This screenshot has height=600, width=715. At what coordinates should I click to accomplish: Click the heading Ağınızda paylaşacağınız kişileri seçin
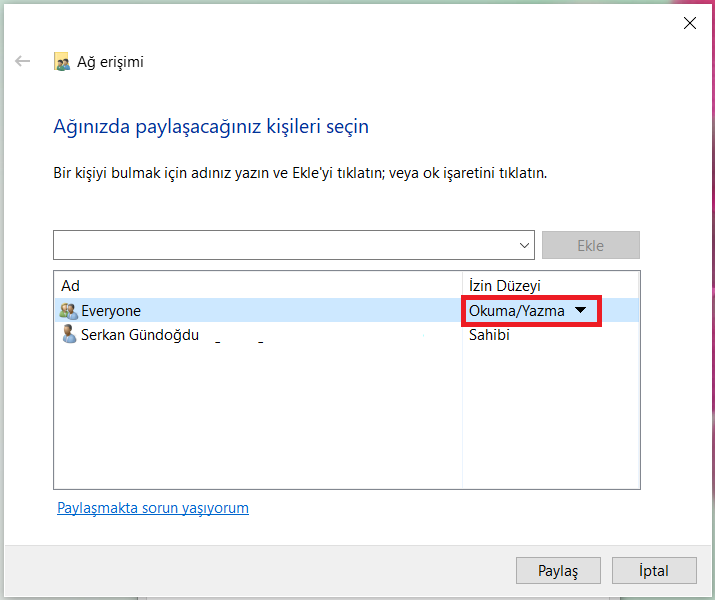(x=211, y=126)
